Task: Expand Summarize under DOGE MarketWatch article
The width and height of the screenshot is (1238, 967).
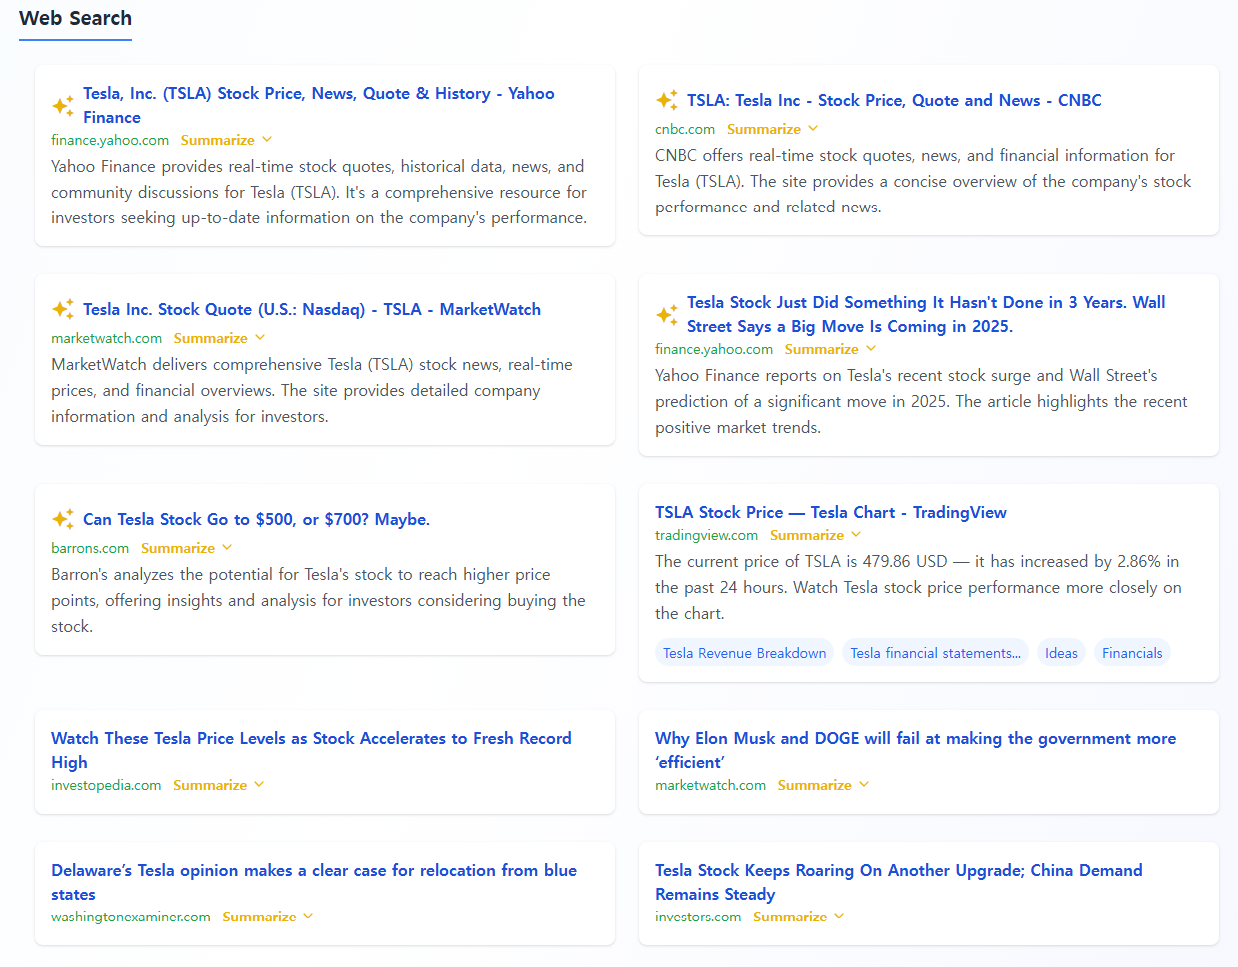Action: tap(823, 785)
